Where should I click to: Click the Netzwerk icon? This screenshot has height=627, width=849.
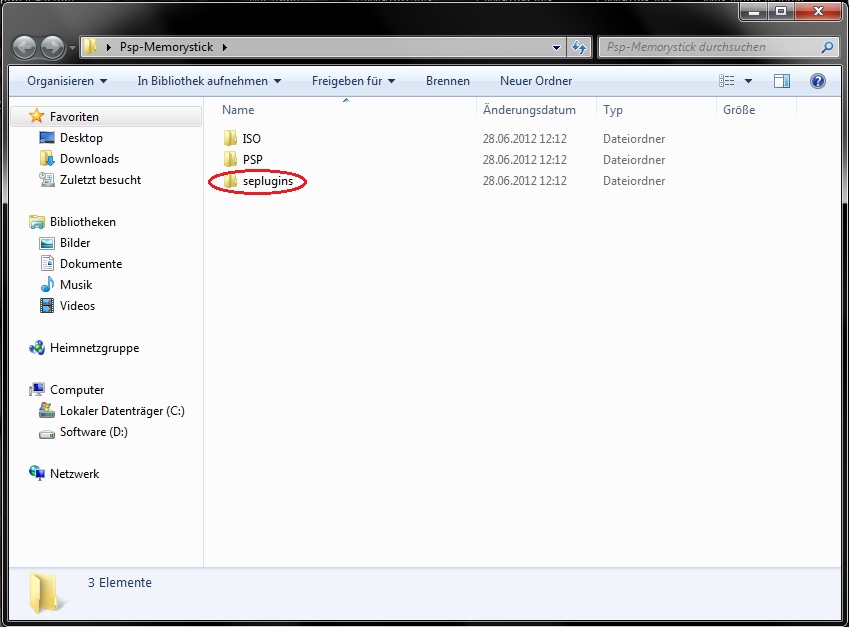[37, 473]
